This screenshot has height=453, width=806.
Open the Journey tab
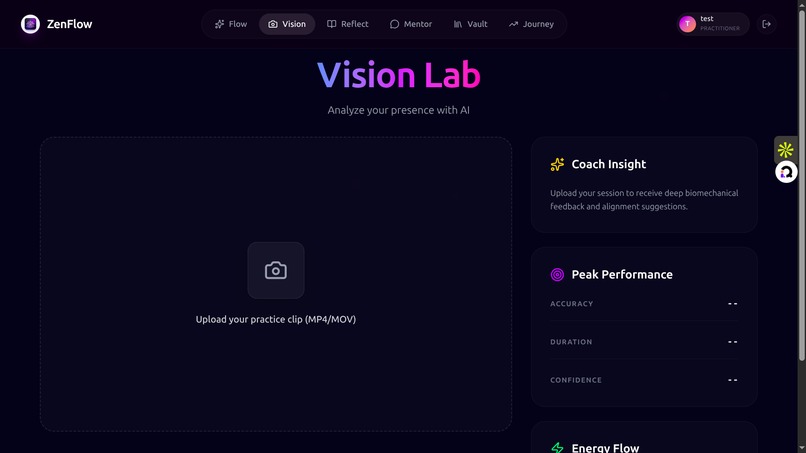point(531,24)
